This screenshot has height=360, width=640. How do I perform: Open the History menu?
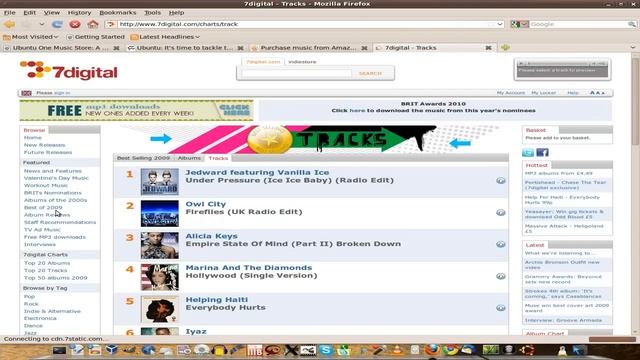tap(79, 13)
